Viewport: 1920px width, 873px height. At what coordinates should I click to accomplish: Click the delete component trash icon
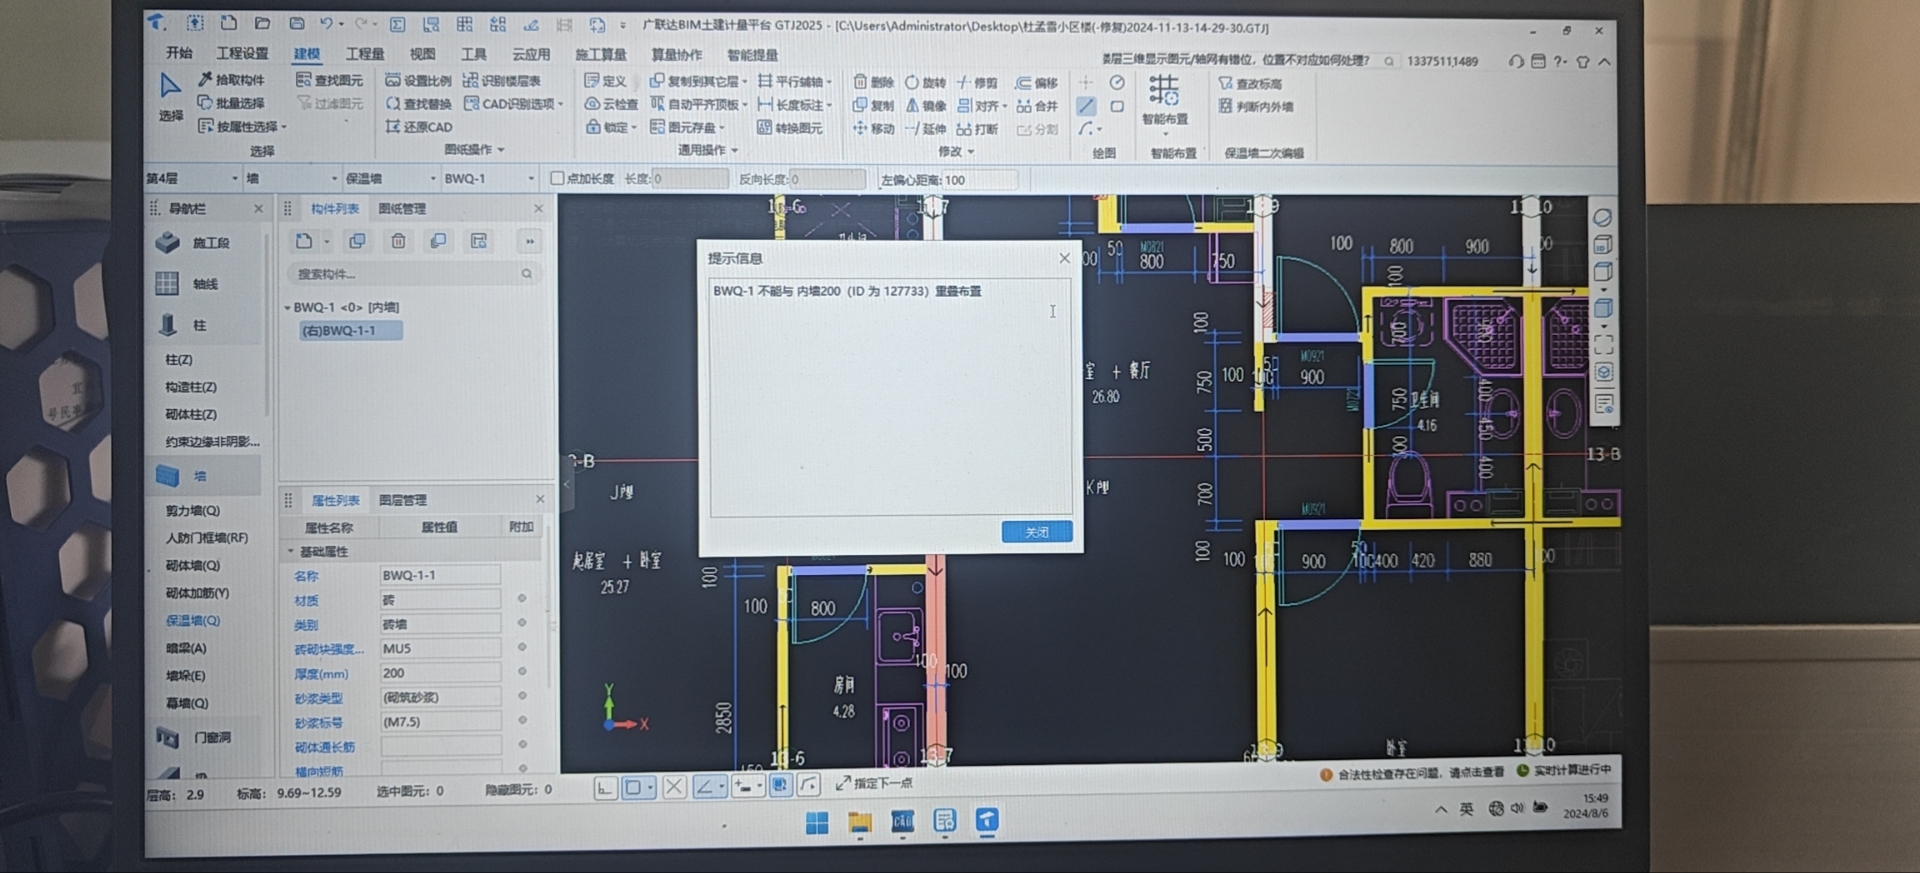(x=398, y=241)
